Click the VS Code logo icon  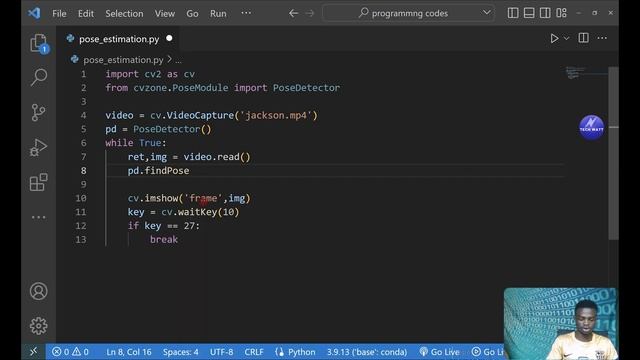[x=34, y=13]
